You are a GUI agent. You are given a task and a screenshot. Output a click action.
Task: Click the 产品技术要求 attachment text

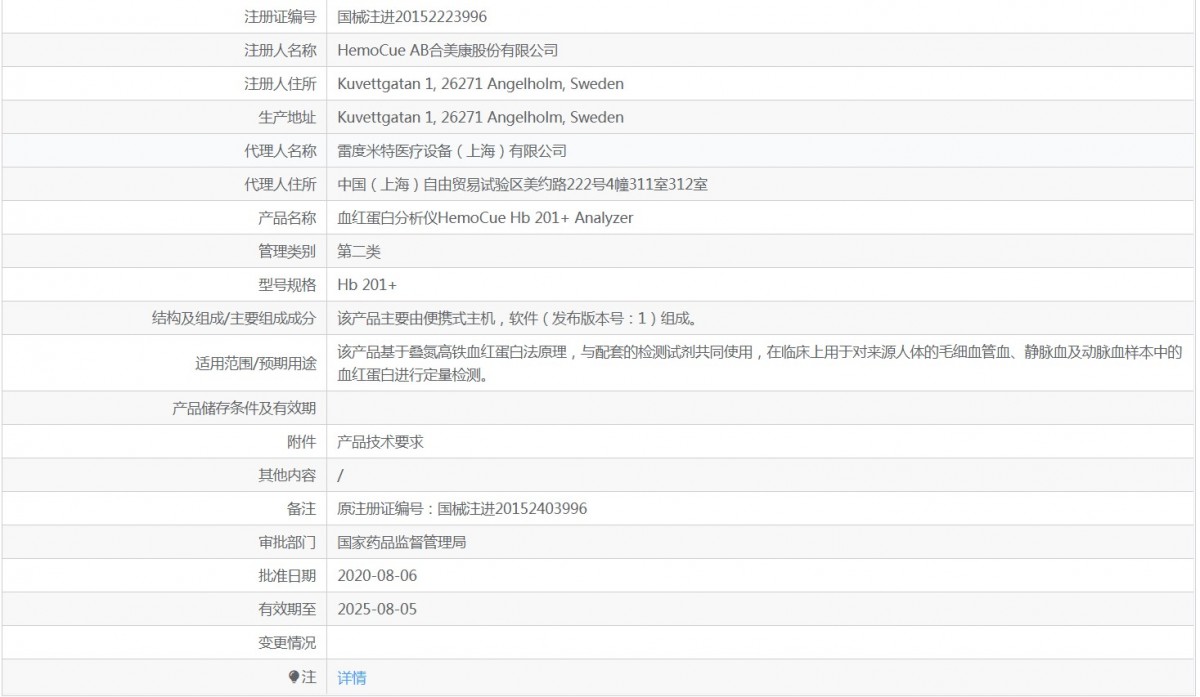point(381,441)
